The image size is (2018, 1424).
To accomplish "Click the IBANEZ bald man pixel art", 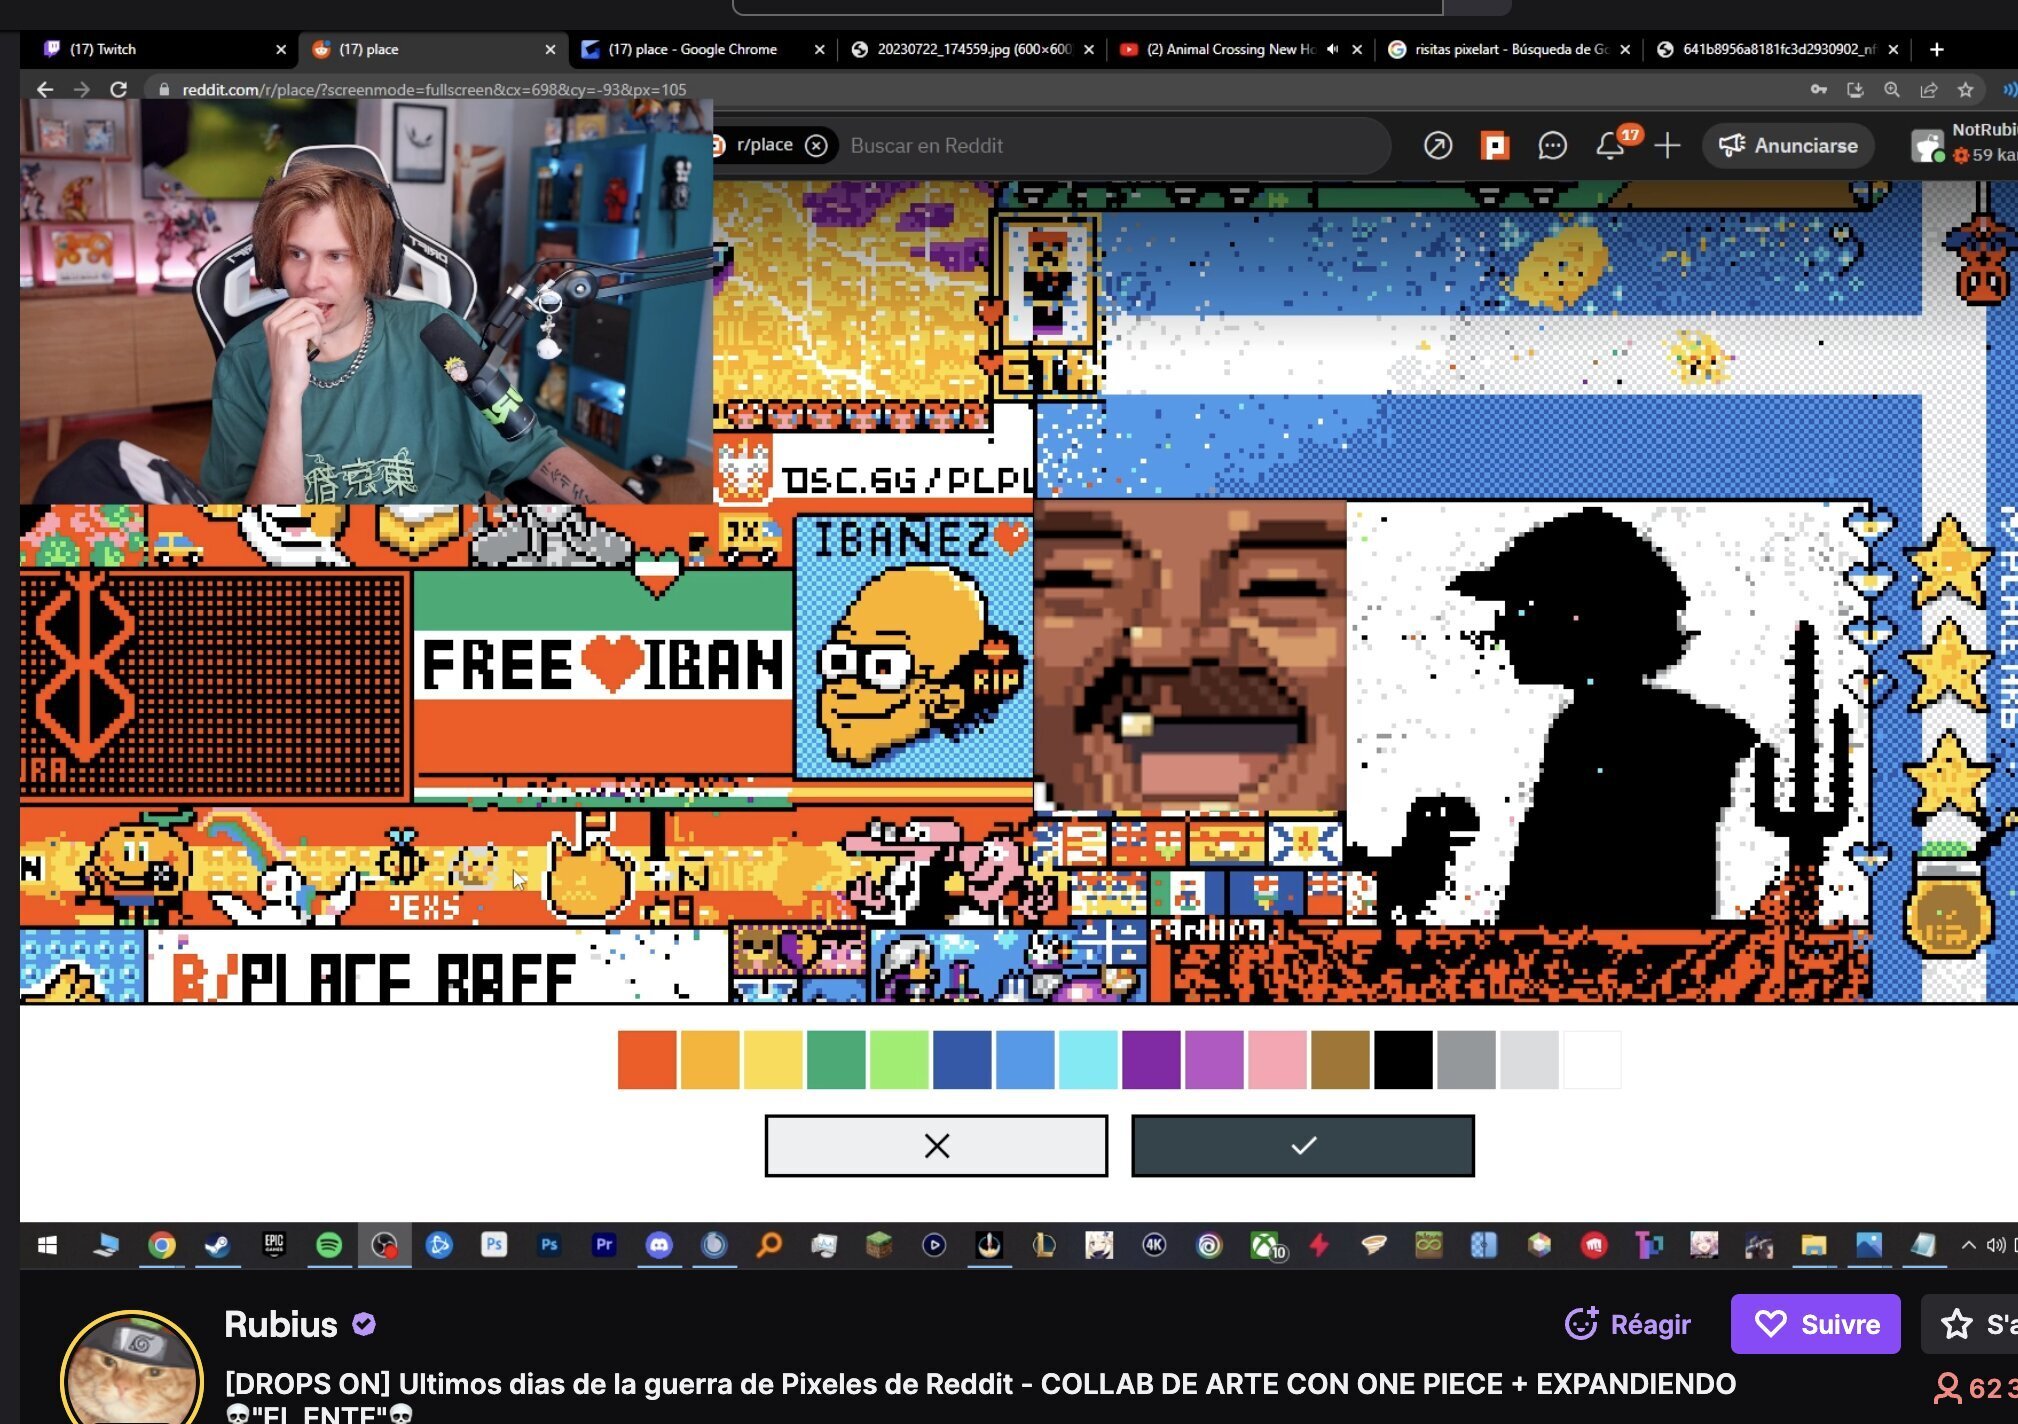I will tap(914, 647).
